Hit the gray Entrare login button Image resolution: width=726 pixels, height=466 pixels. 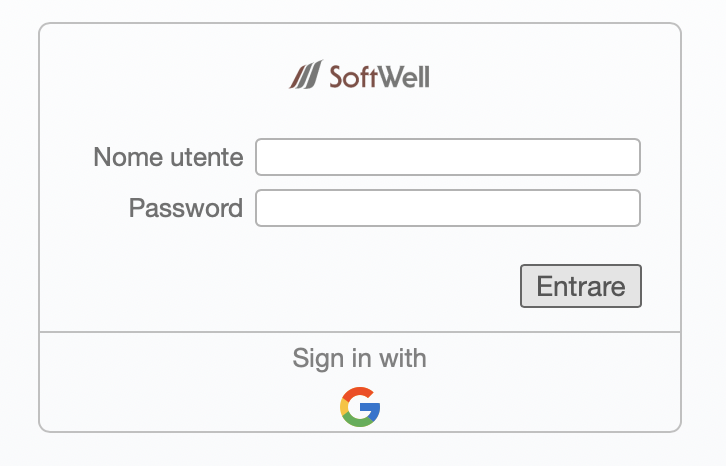580,286
